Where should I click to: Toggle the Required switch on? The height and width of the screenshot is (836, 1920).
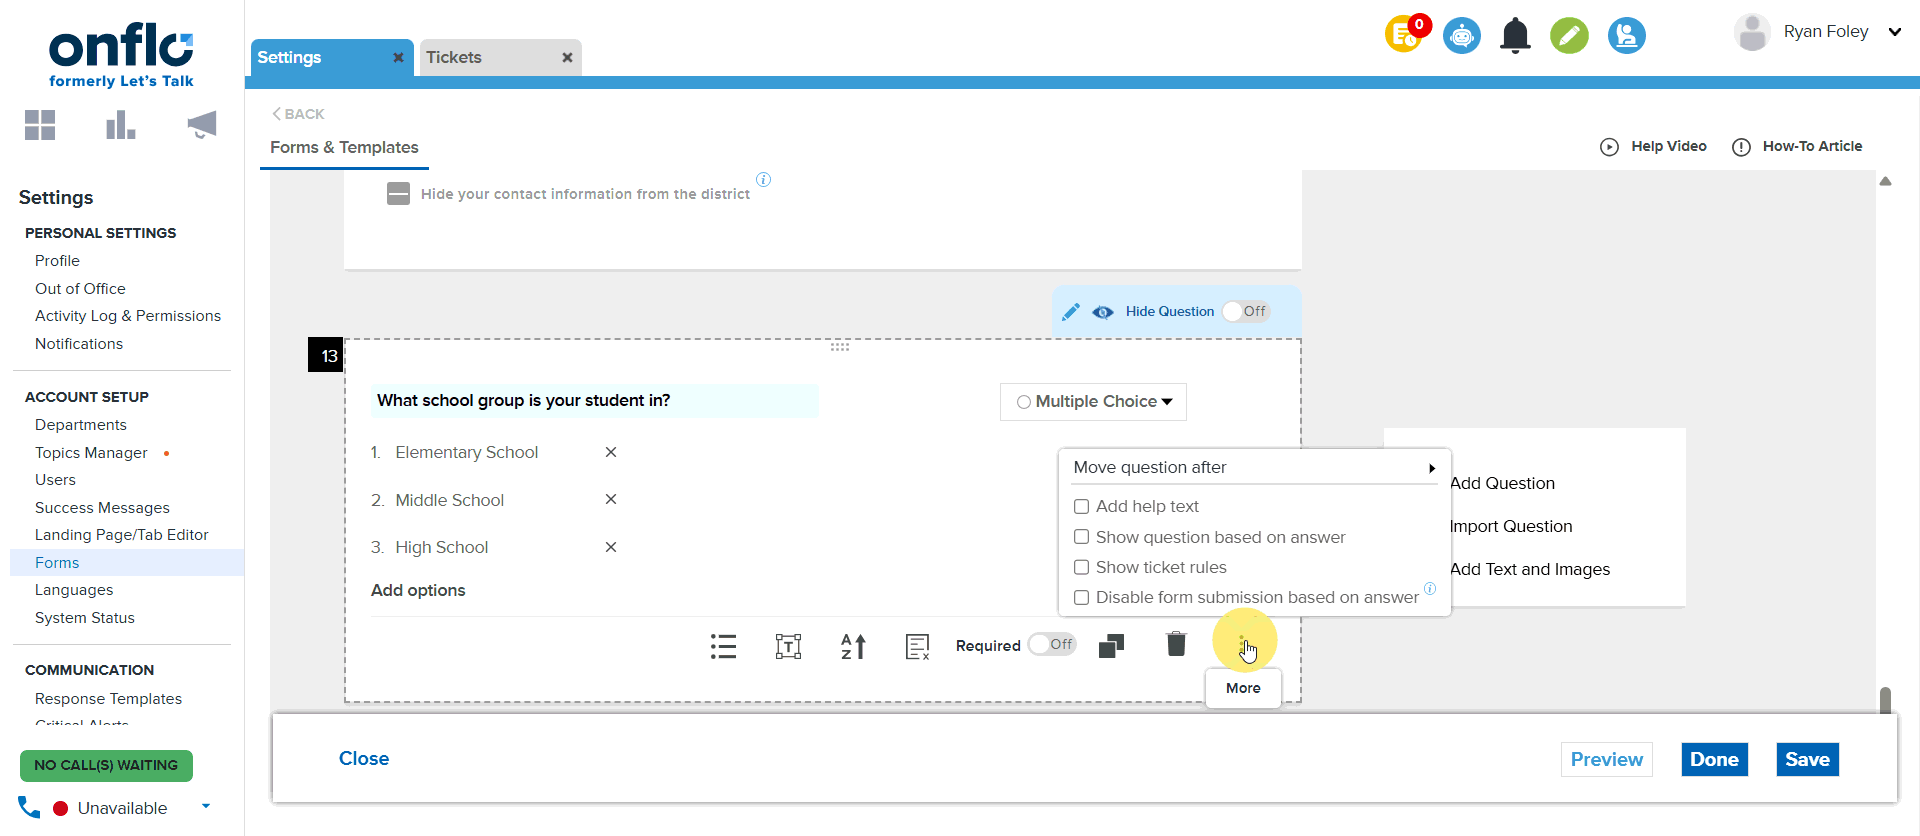(1052, 645)
